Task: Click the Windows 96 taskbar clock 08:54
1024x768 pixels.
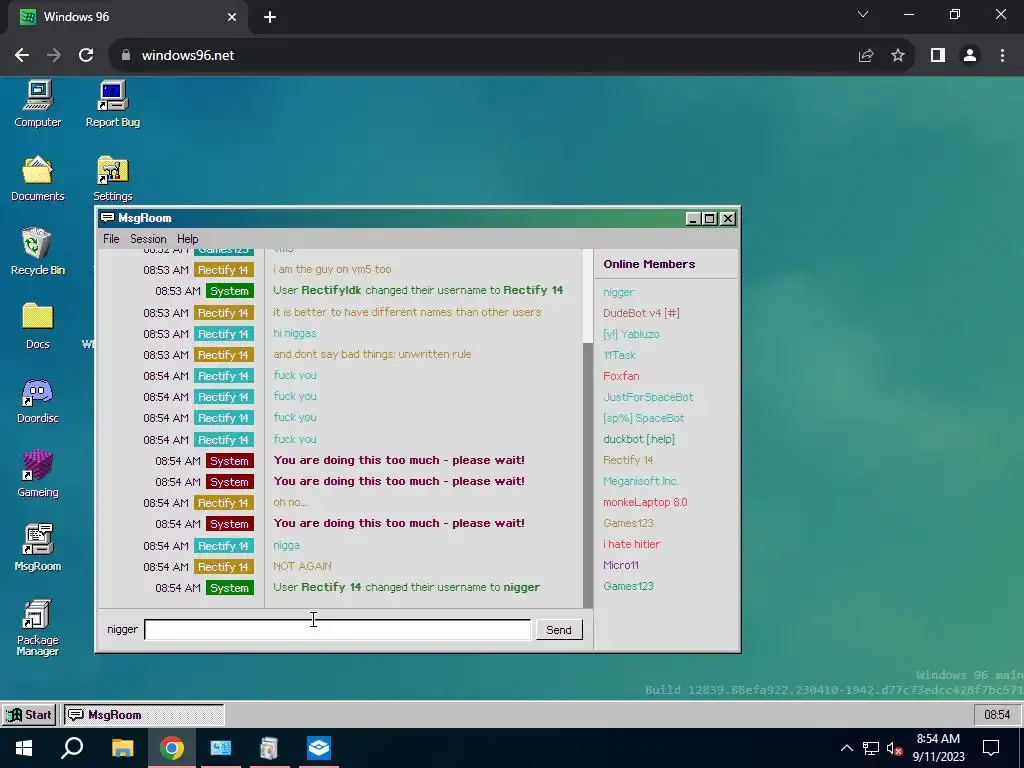Action: [x=997, y=715]
